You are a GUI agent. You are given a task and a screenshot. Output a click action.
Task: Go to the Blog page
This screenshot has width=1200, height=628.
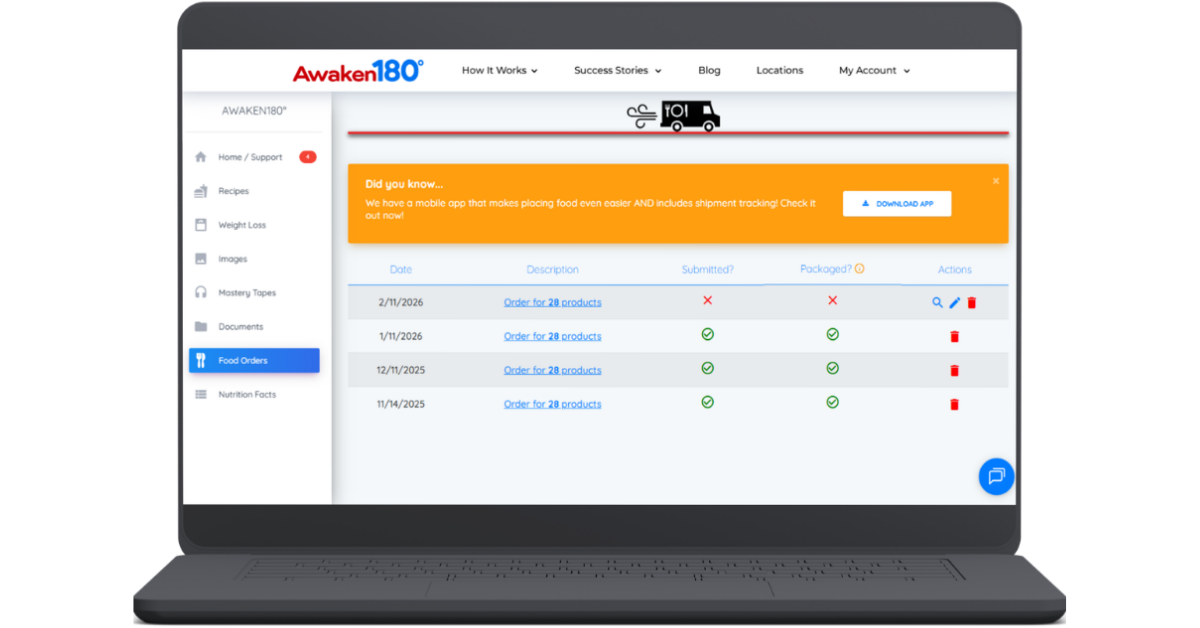709,70
